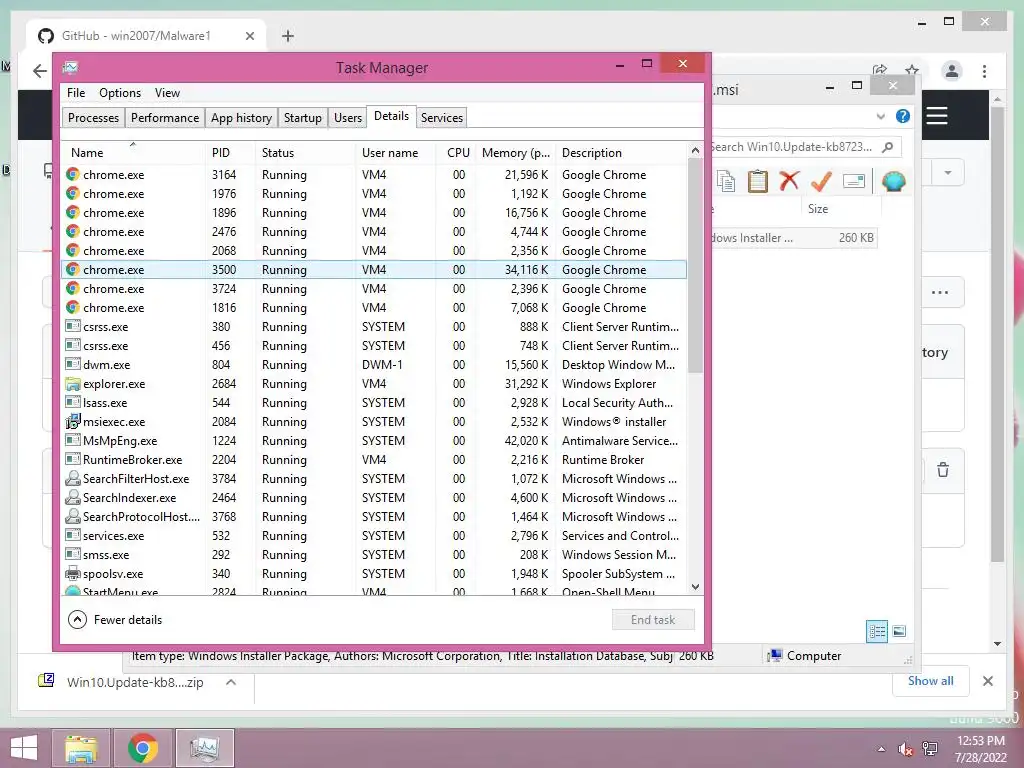The width and height of the screenshot is (1024, 768).
Task: Click Show all downloads link
Action: click(931, 680)
